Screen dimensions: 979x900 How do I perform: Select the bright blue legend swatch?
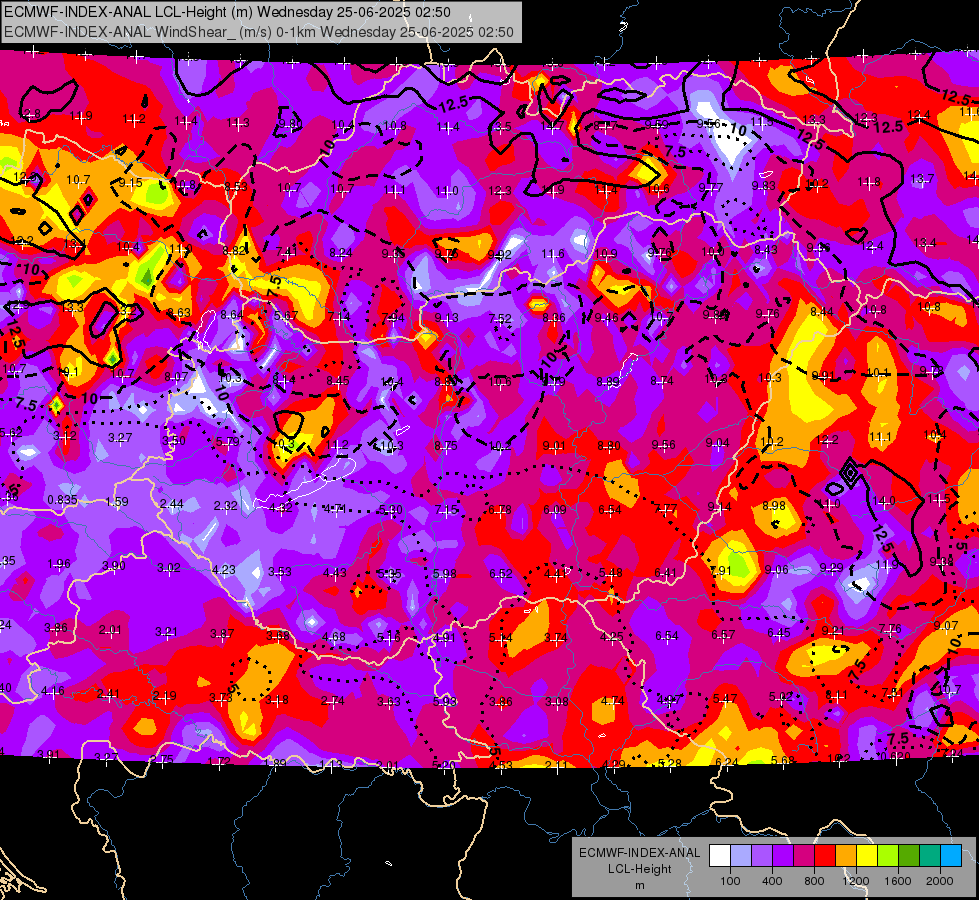(x=951, y=855)
